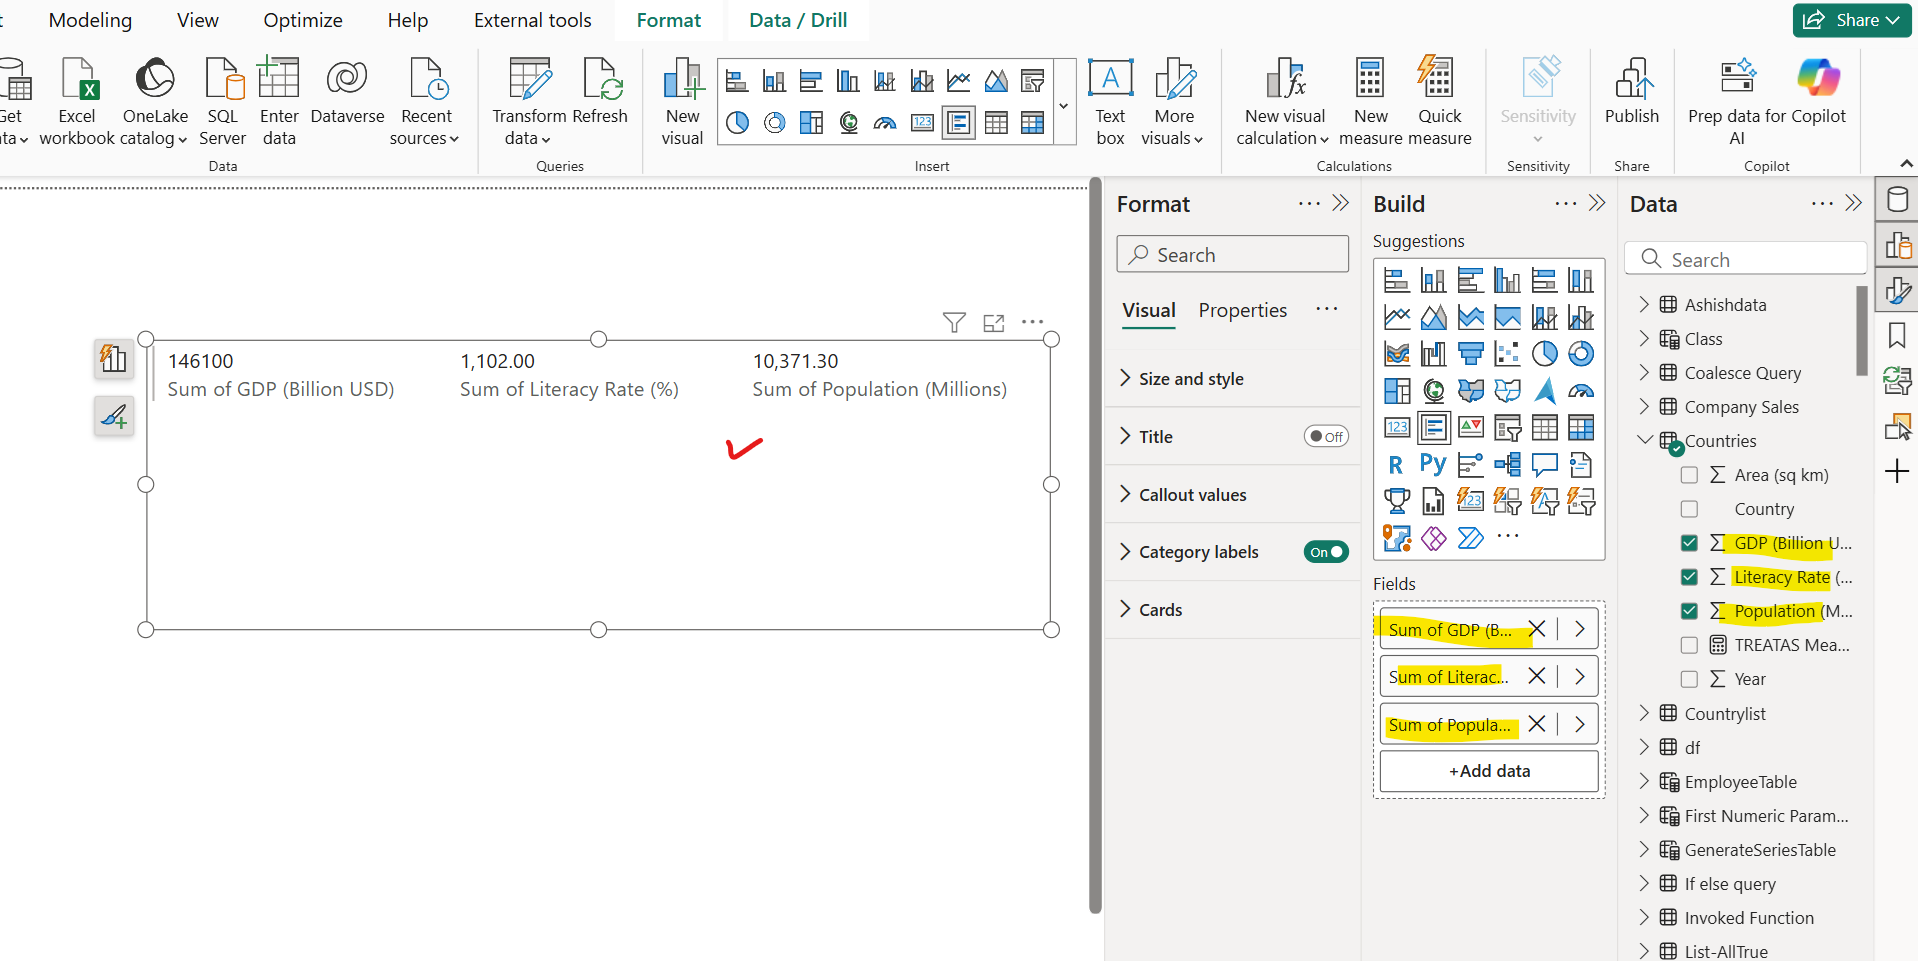Expand the Callout values section
Screen dimensions: 1918x961
[1192, 495]
